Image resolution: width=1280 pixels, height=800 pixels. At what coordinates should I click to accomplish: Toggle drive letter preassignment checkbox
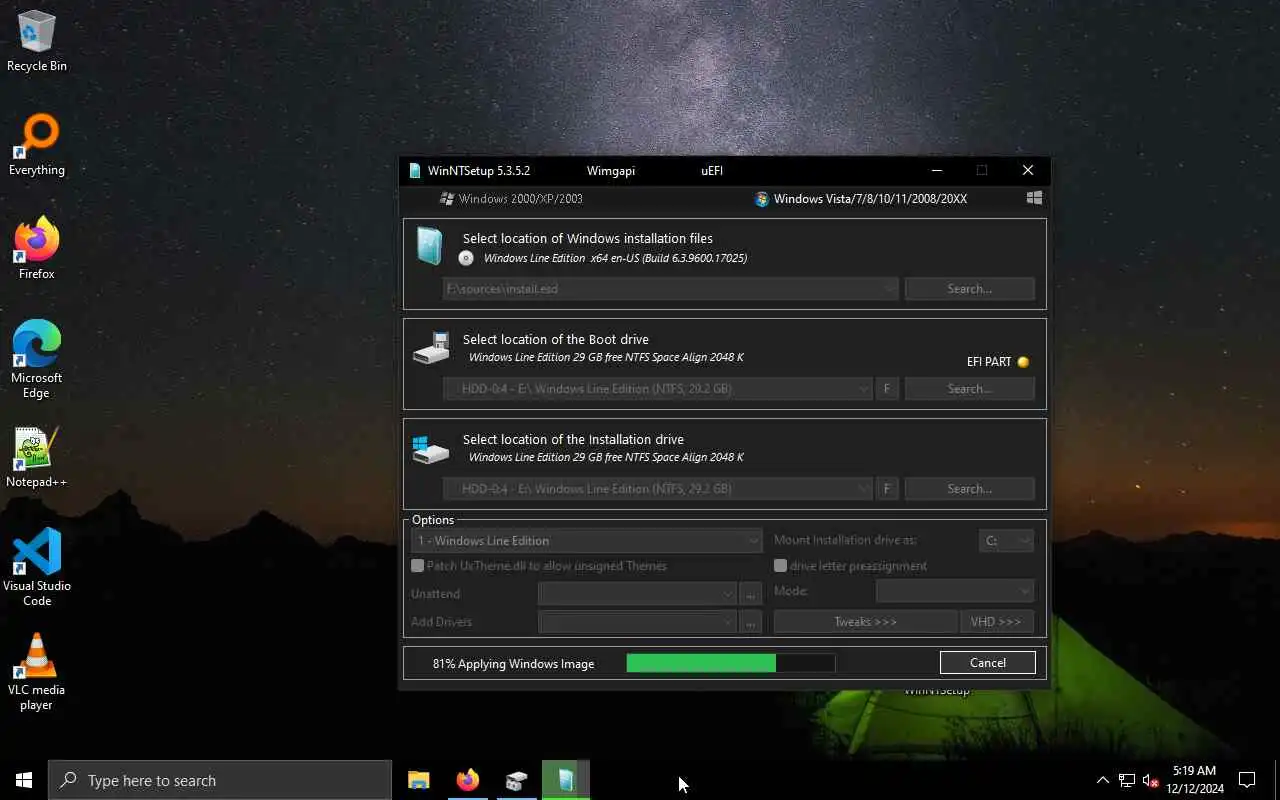tap(780, 566)
